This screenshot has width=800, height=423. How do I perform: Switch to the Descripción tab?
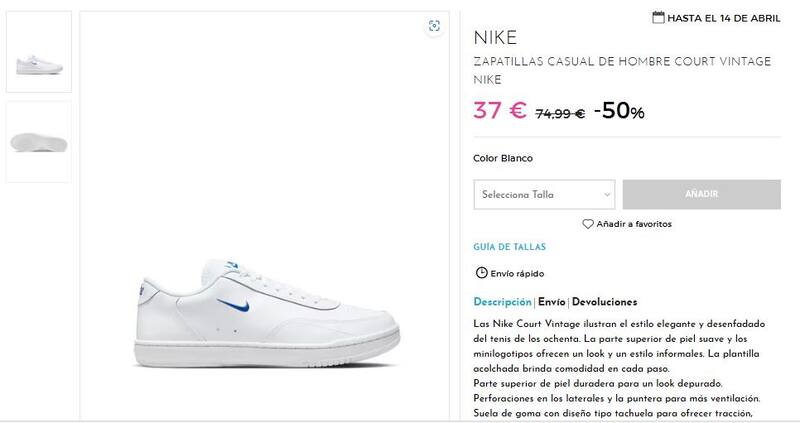click(502, 302)
